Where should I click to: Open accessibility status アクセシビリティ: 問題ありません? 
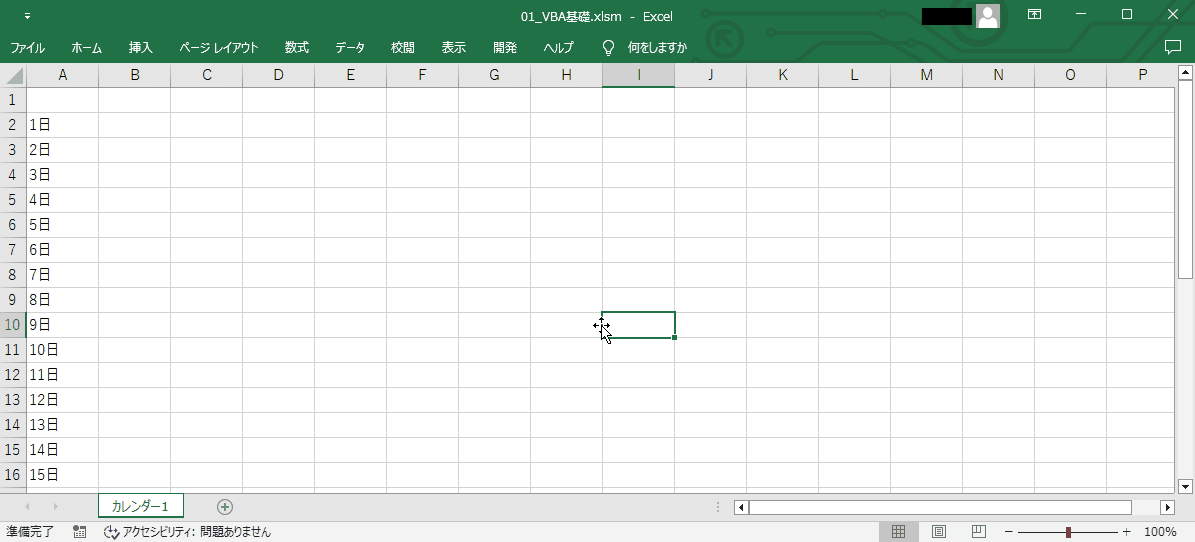click(187, 531)
